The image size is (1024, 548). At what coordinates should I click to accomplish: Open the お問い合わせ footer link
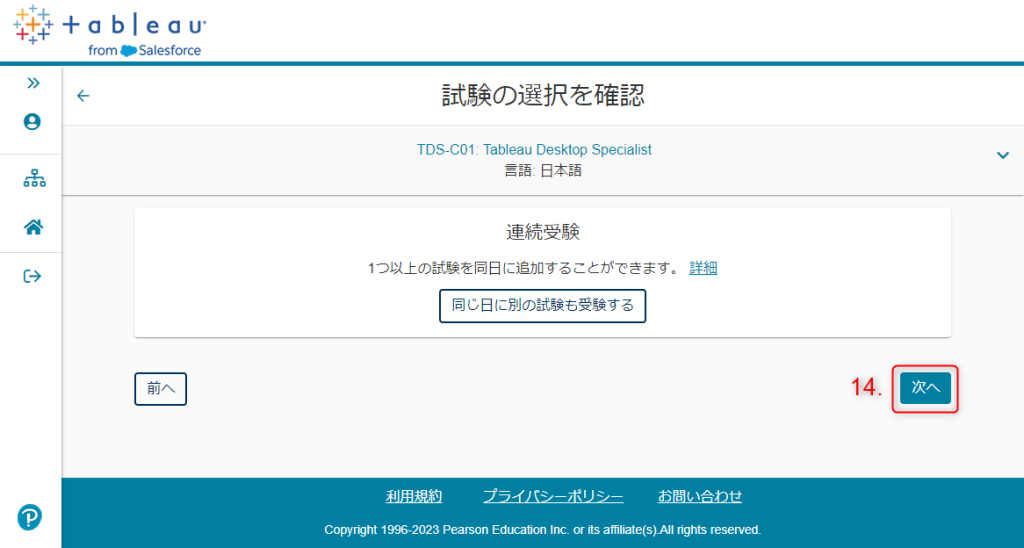click(x=700, y=496)
